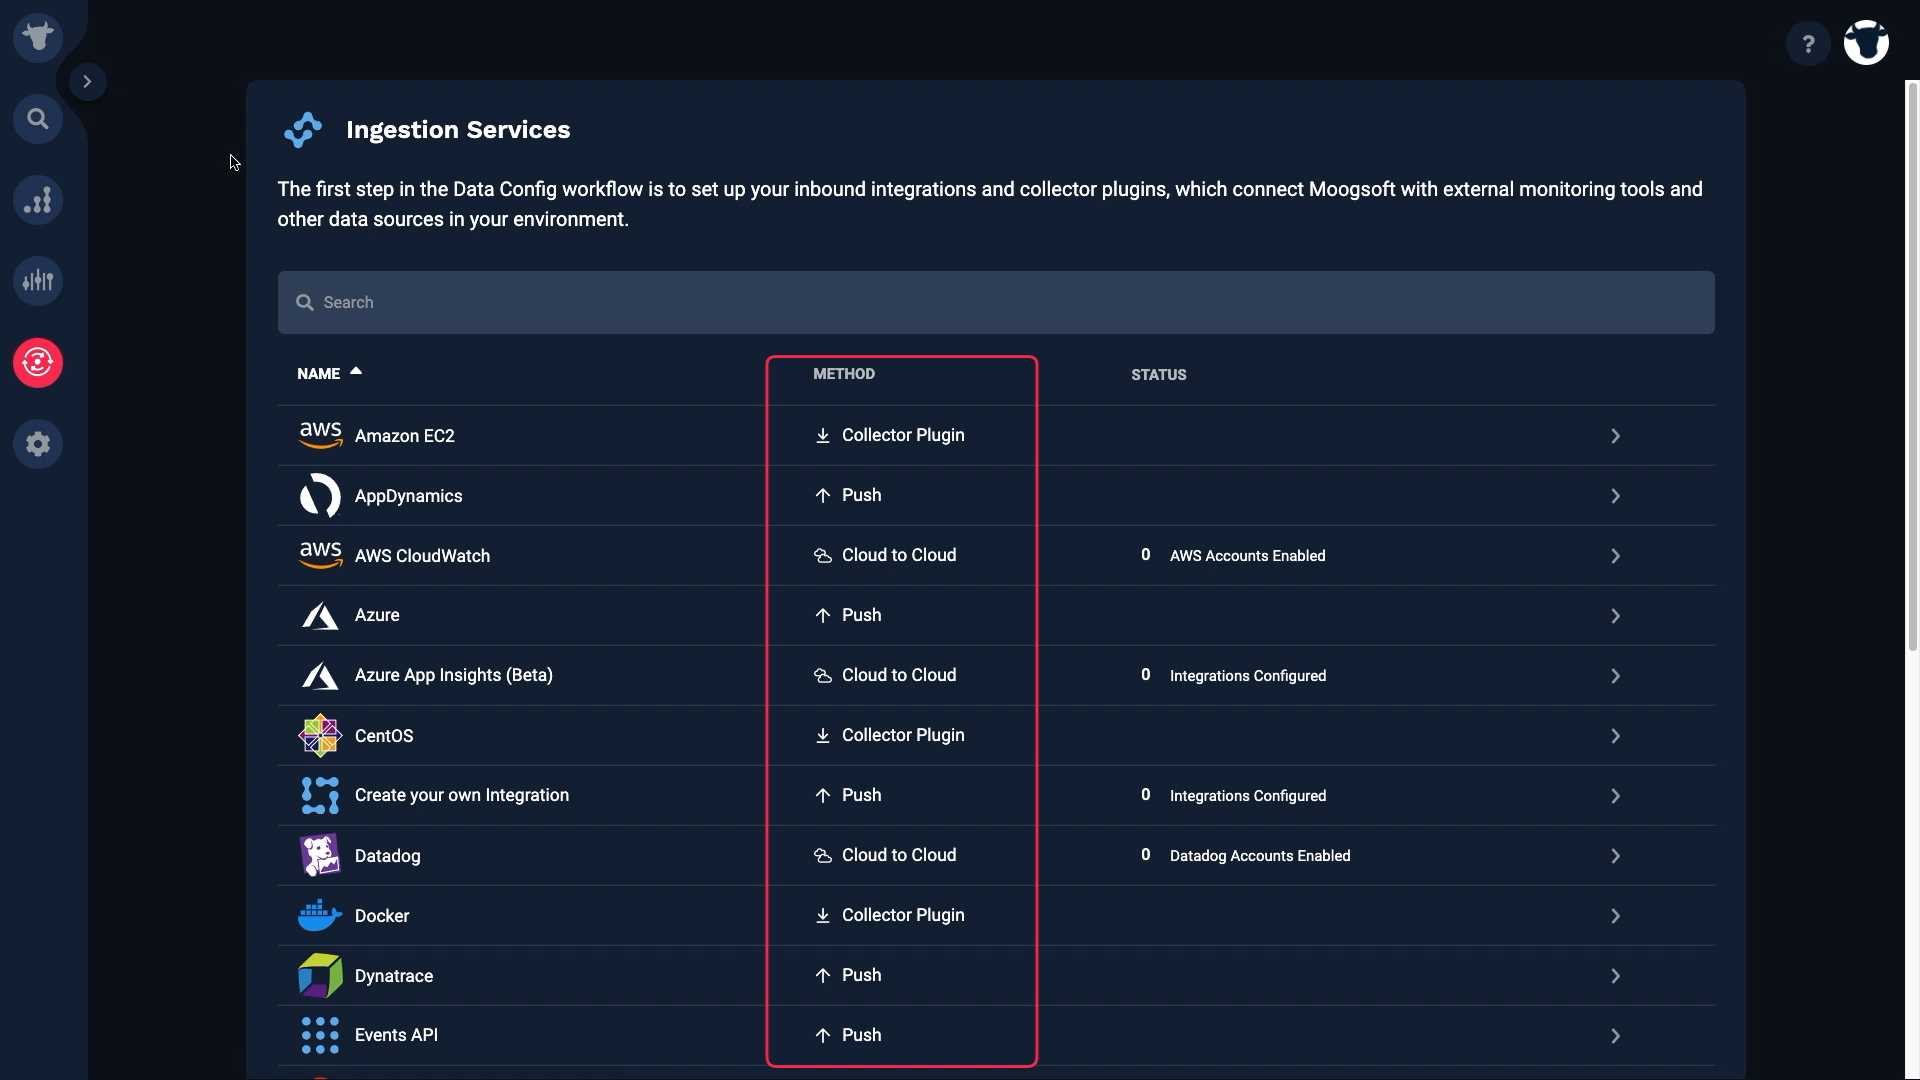Open Dynatrace row chevron
Screen dimensions: 1920x1080
pos(1615,976)
